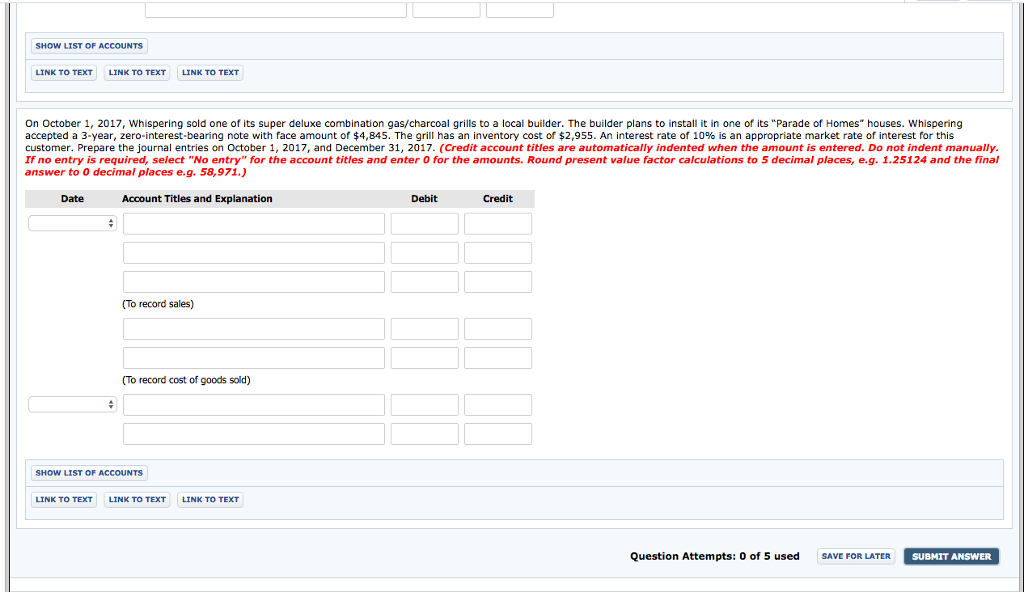Viewport: 1024px width, 592px height.
Task: Click the 'Date' column header
Action: [x=72, y=199]
